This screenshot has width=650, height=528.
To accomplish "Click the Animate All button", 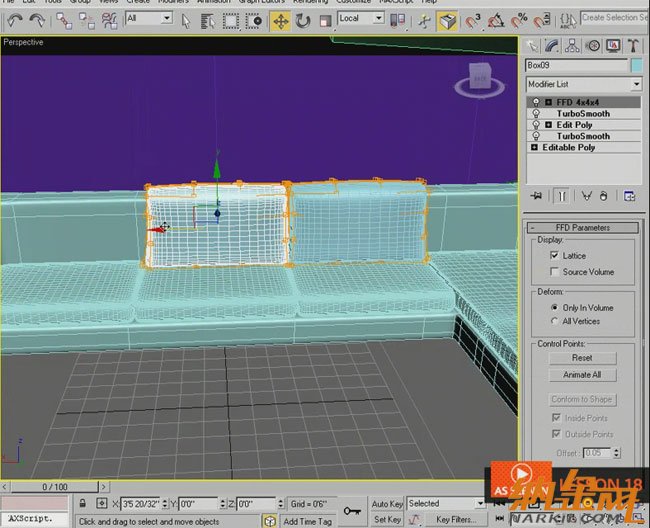I will 582,375.
